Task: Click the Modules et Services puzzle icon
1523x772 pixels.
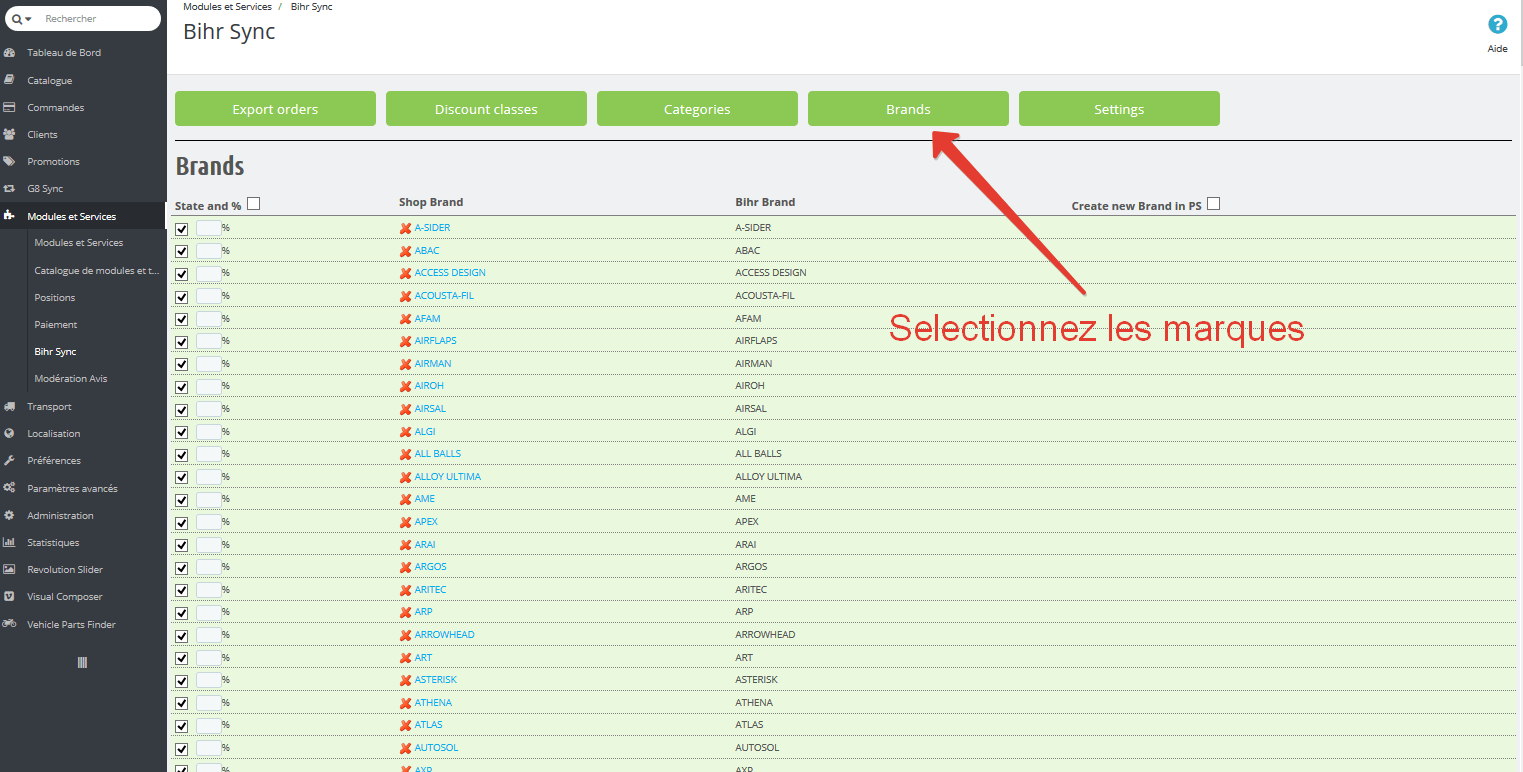Action: pos(9,216)
